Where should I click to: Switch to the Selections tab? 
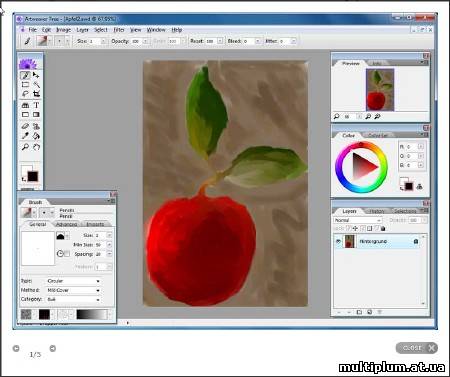[x=405, y=211]
